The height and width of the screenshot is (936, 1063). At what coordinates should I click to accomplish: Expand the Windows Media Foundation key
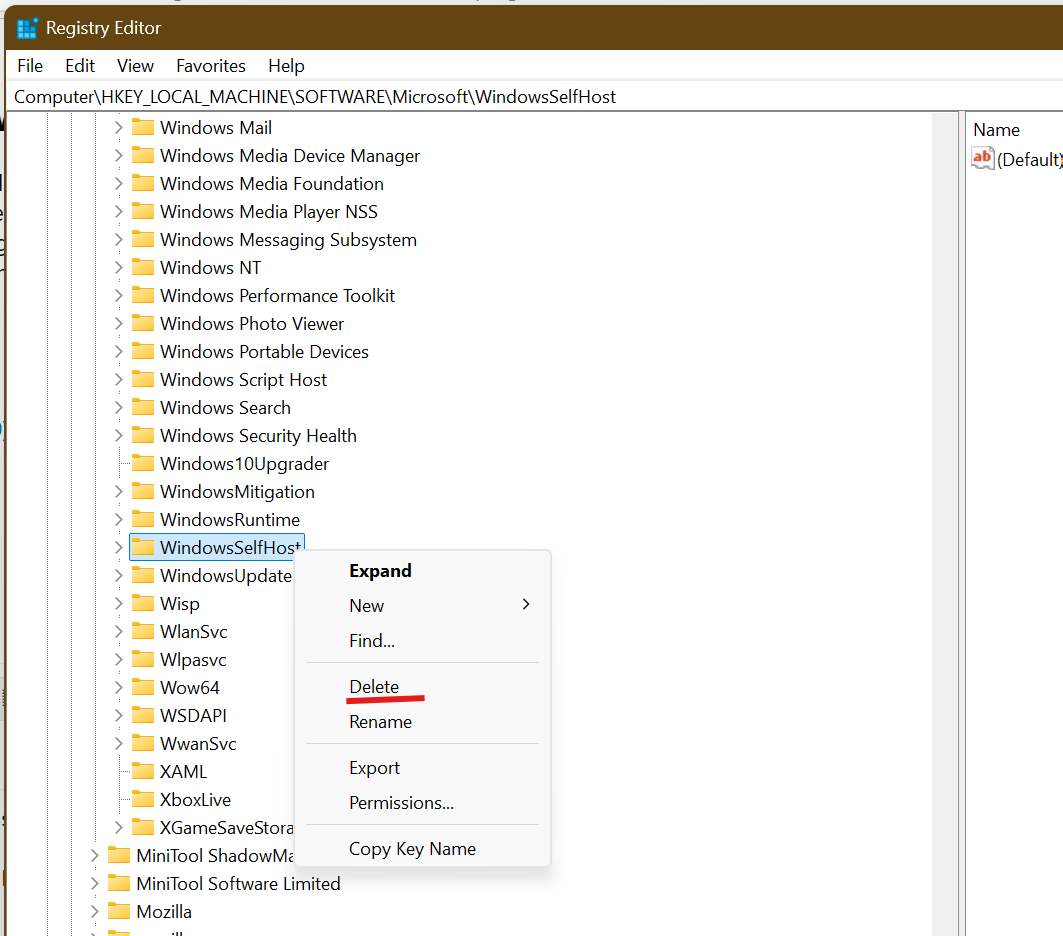(119, 184)
